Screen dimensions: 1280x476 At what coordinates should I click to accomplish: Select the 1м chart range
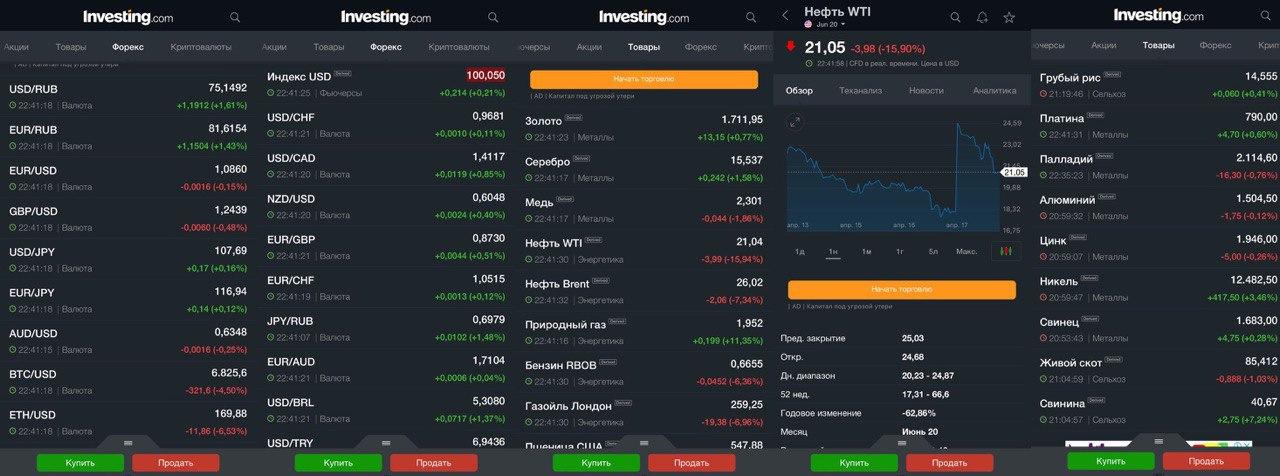click(867, 251)
